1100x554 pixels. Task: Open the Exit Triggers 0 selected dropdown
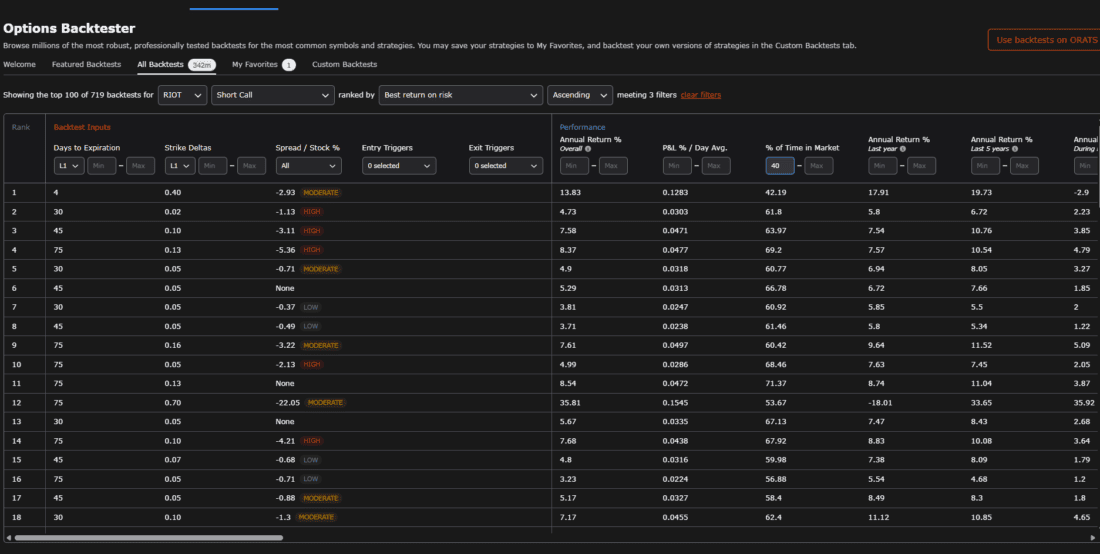[506, 165]
